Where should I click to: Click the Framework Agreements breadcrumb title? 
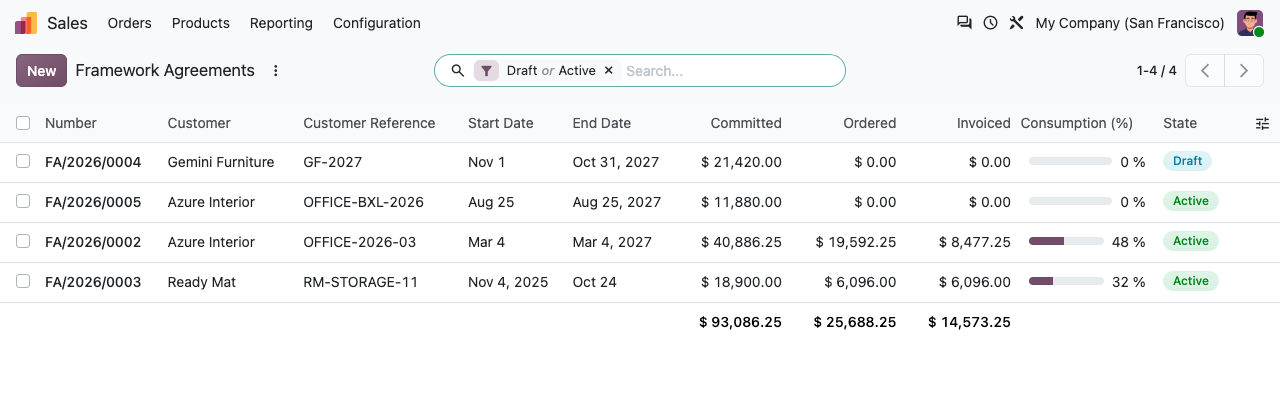pos(165,71)
